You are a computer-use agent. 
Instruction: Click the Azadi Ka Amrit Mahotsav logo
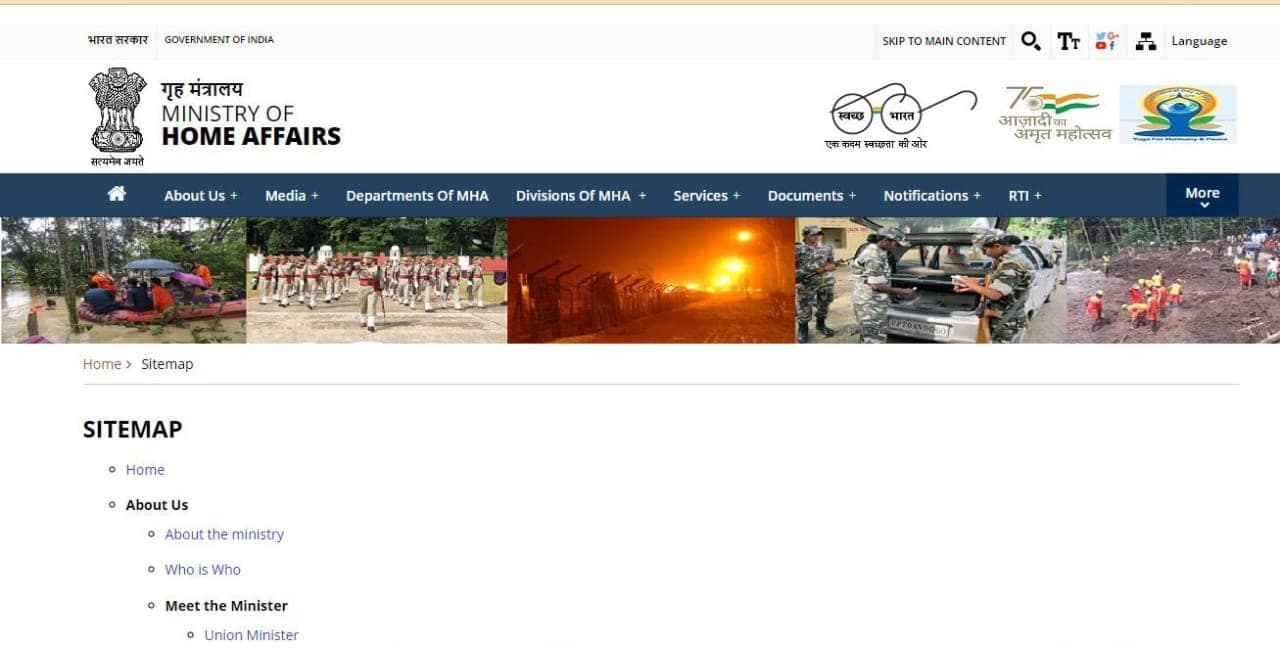pyautogui.click(x=1054, y=114)
